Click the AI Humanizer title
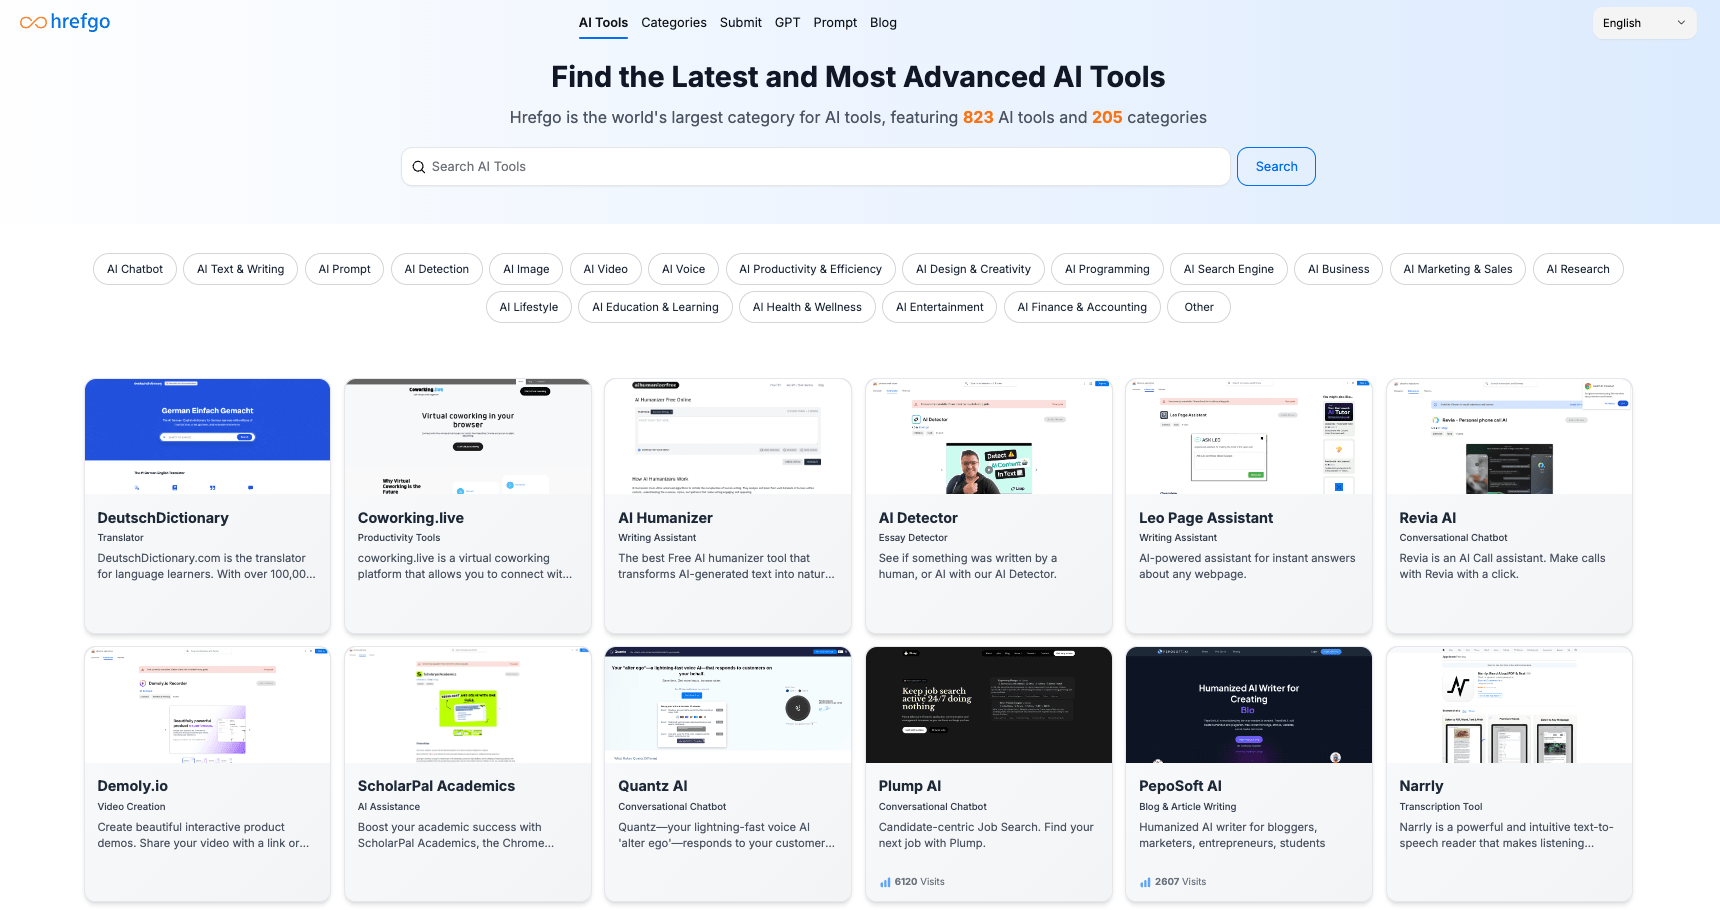 (665, 518)
